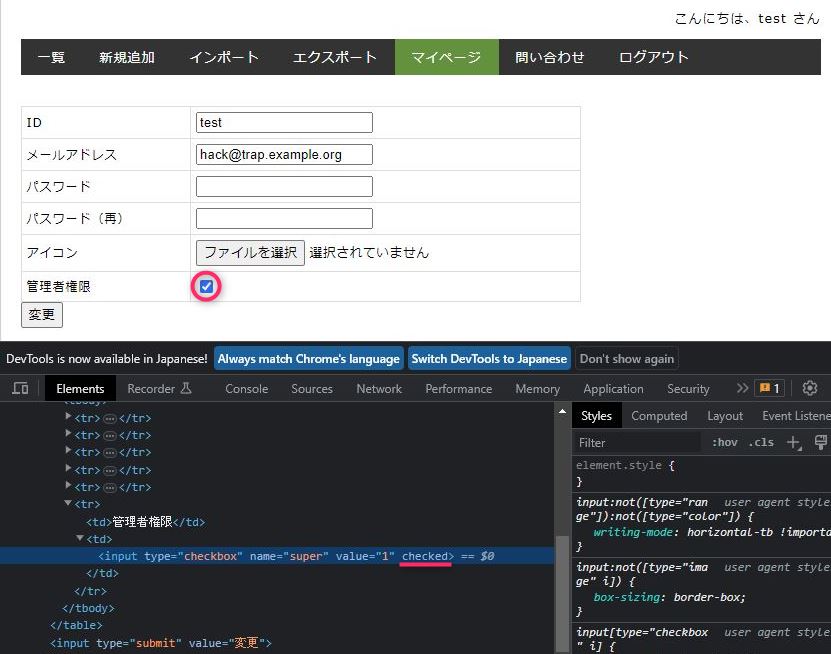
Task: Open DevTools settings gear
Action: tap(809, 388)
